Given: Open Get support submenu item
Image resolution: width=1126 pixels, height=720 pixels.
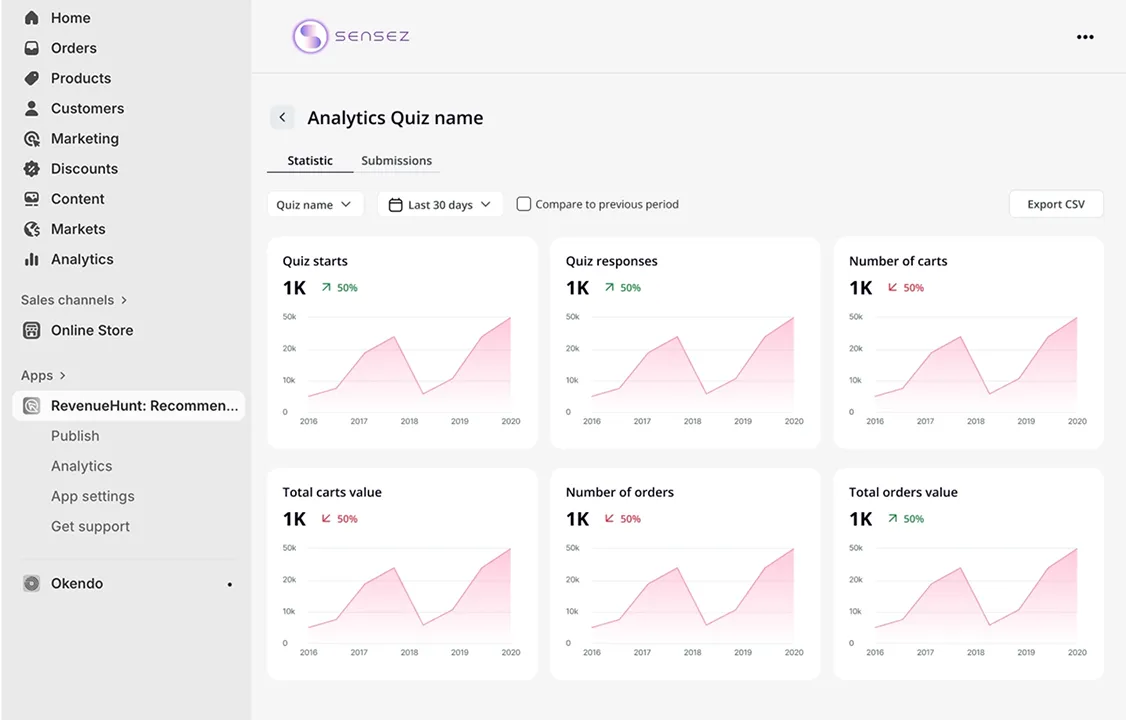Looking at the screenshot, I should 90,526.
